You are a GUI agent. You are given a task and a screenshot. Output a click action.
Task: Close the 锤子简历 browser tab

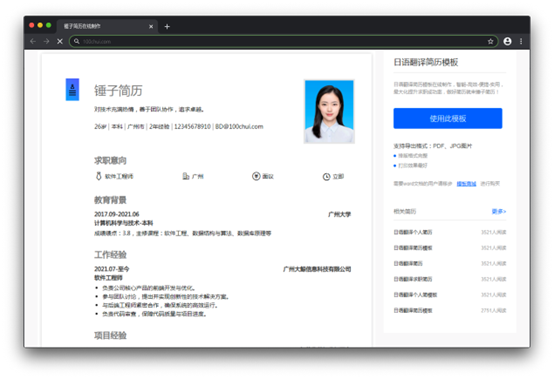151,26
